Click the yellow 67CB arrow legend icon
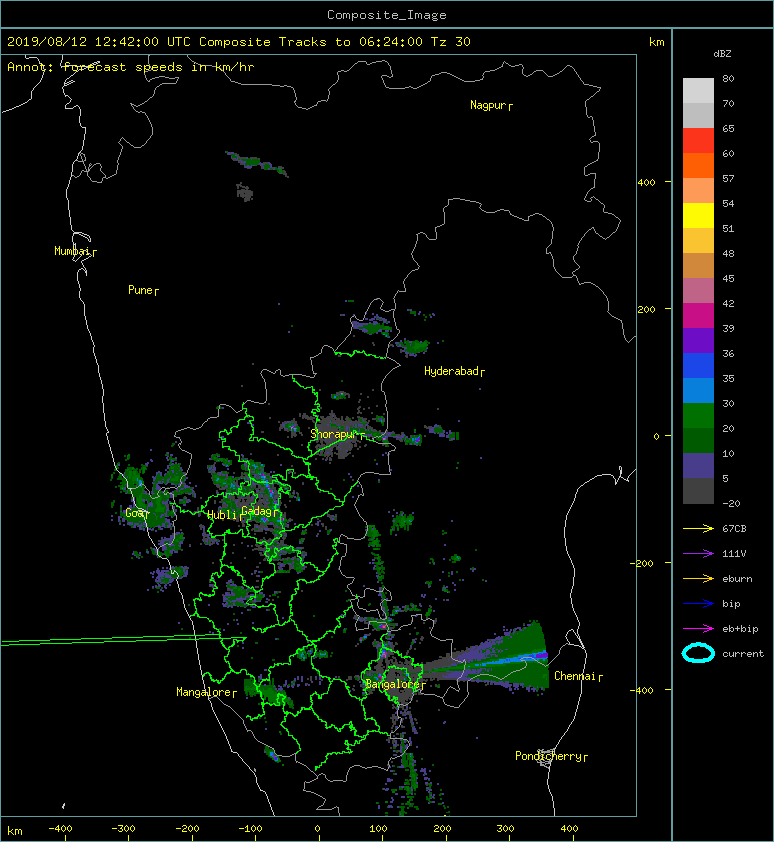This screenshot has height=842, width=774. point(698,529)
